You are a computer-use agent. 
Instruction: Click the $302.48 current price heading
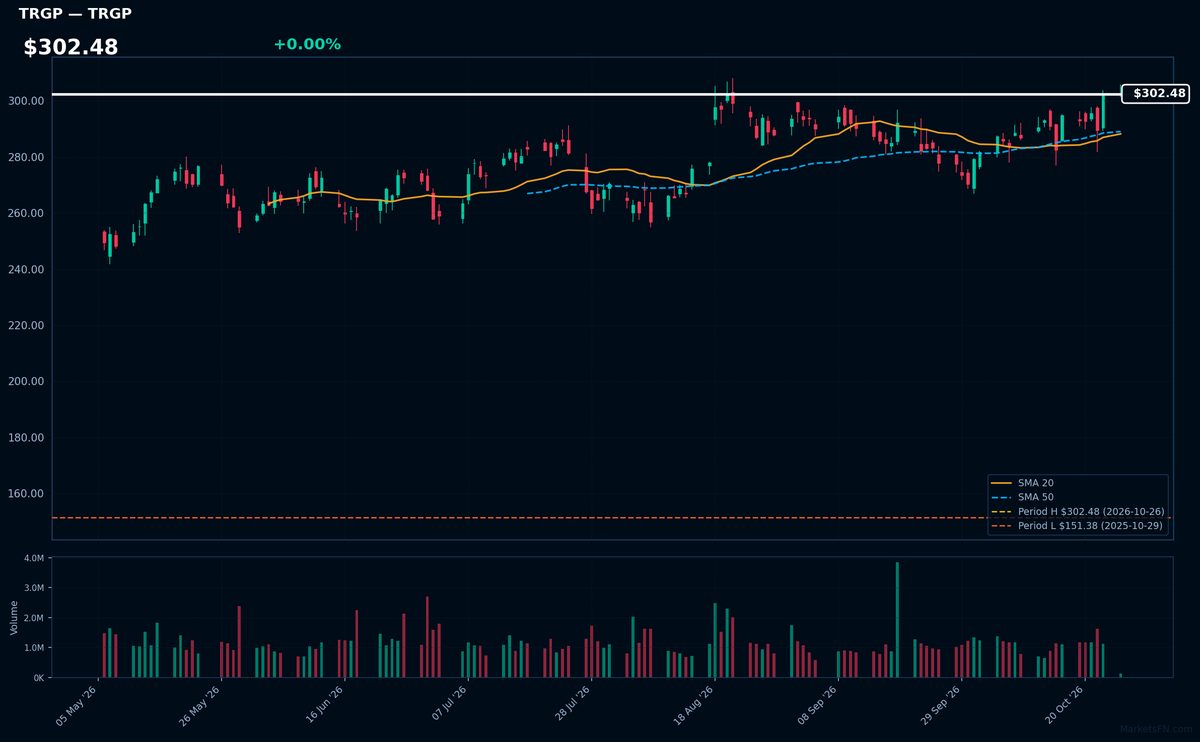coord(71,48)
